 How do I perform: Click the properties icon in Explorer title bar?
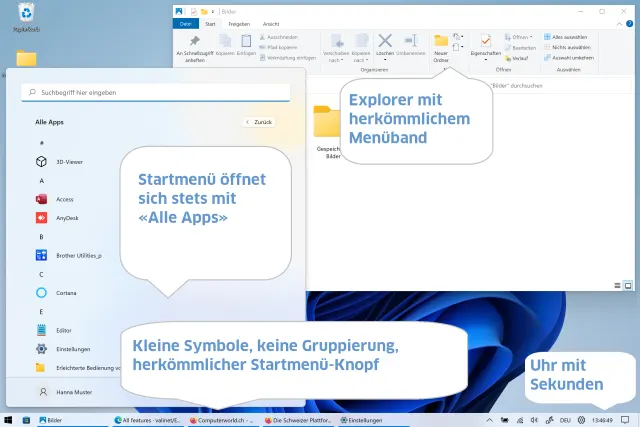[x=194, y=12]
